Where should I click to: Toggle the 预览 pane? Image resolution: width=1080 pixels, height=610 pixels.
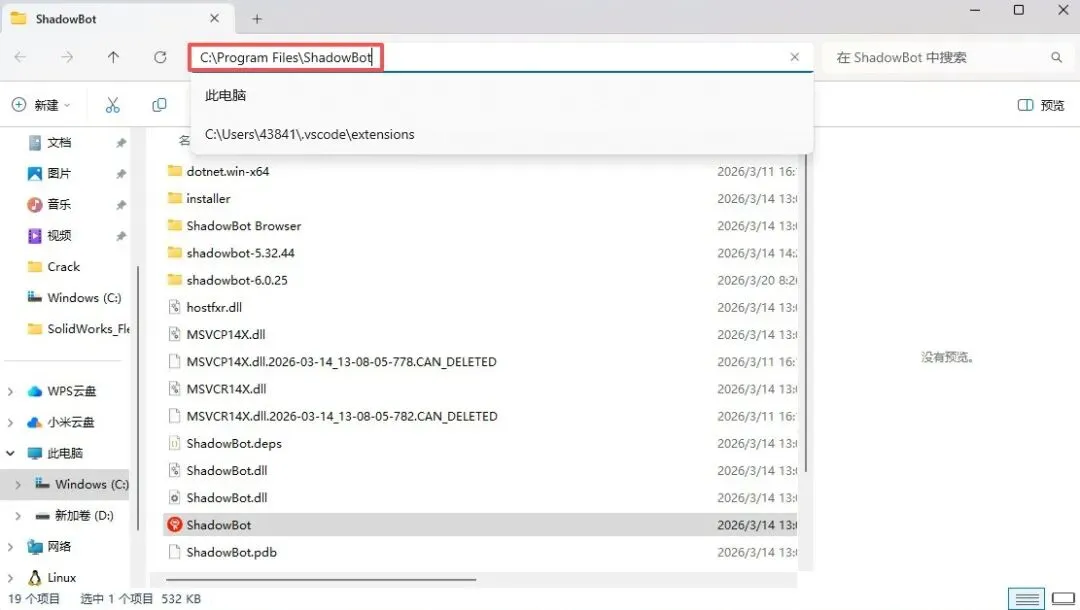click(1041, 105)
